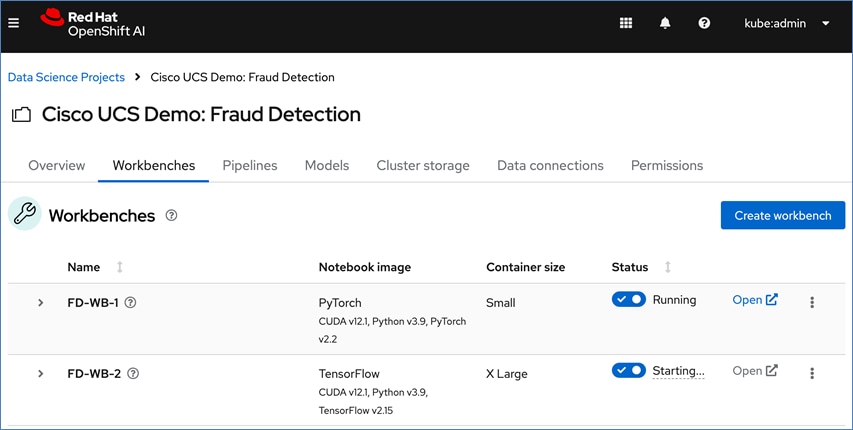The width and height of the screenshot is (853, 430).
Task: Open the Cluster storage tab
Action: [x=423, y=165]
